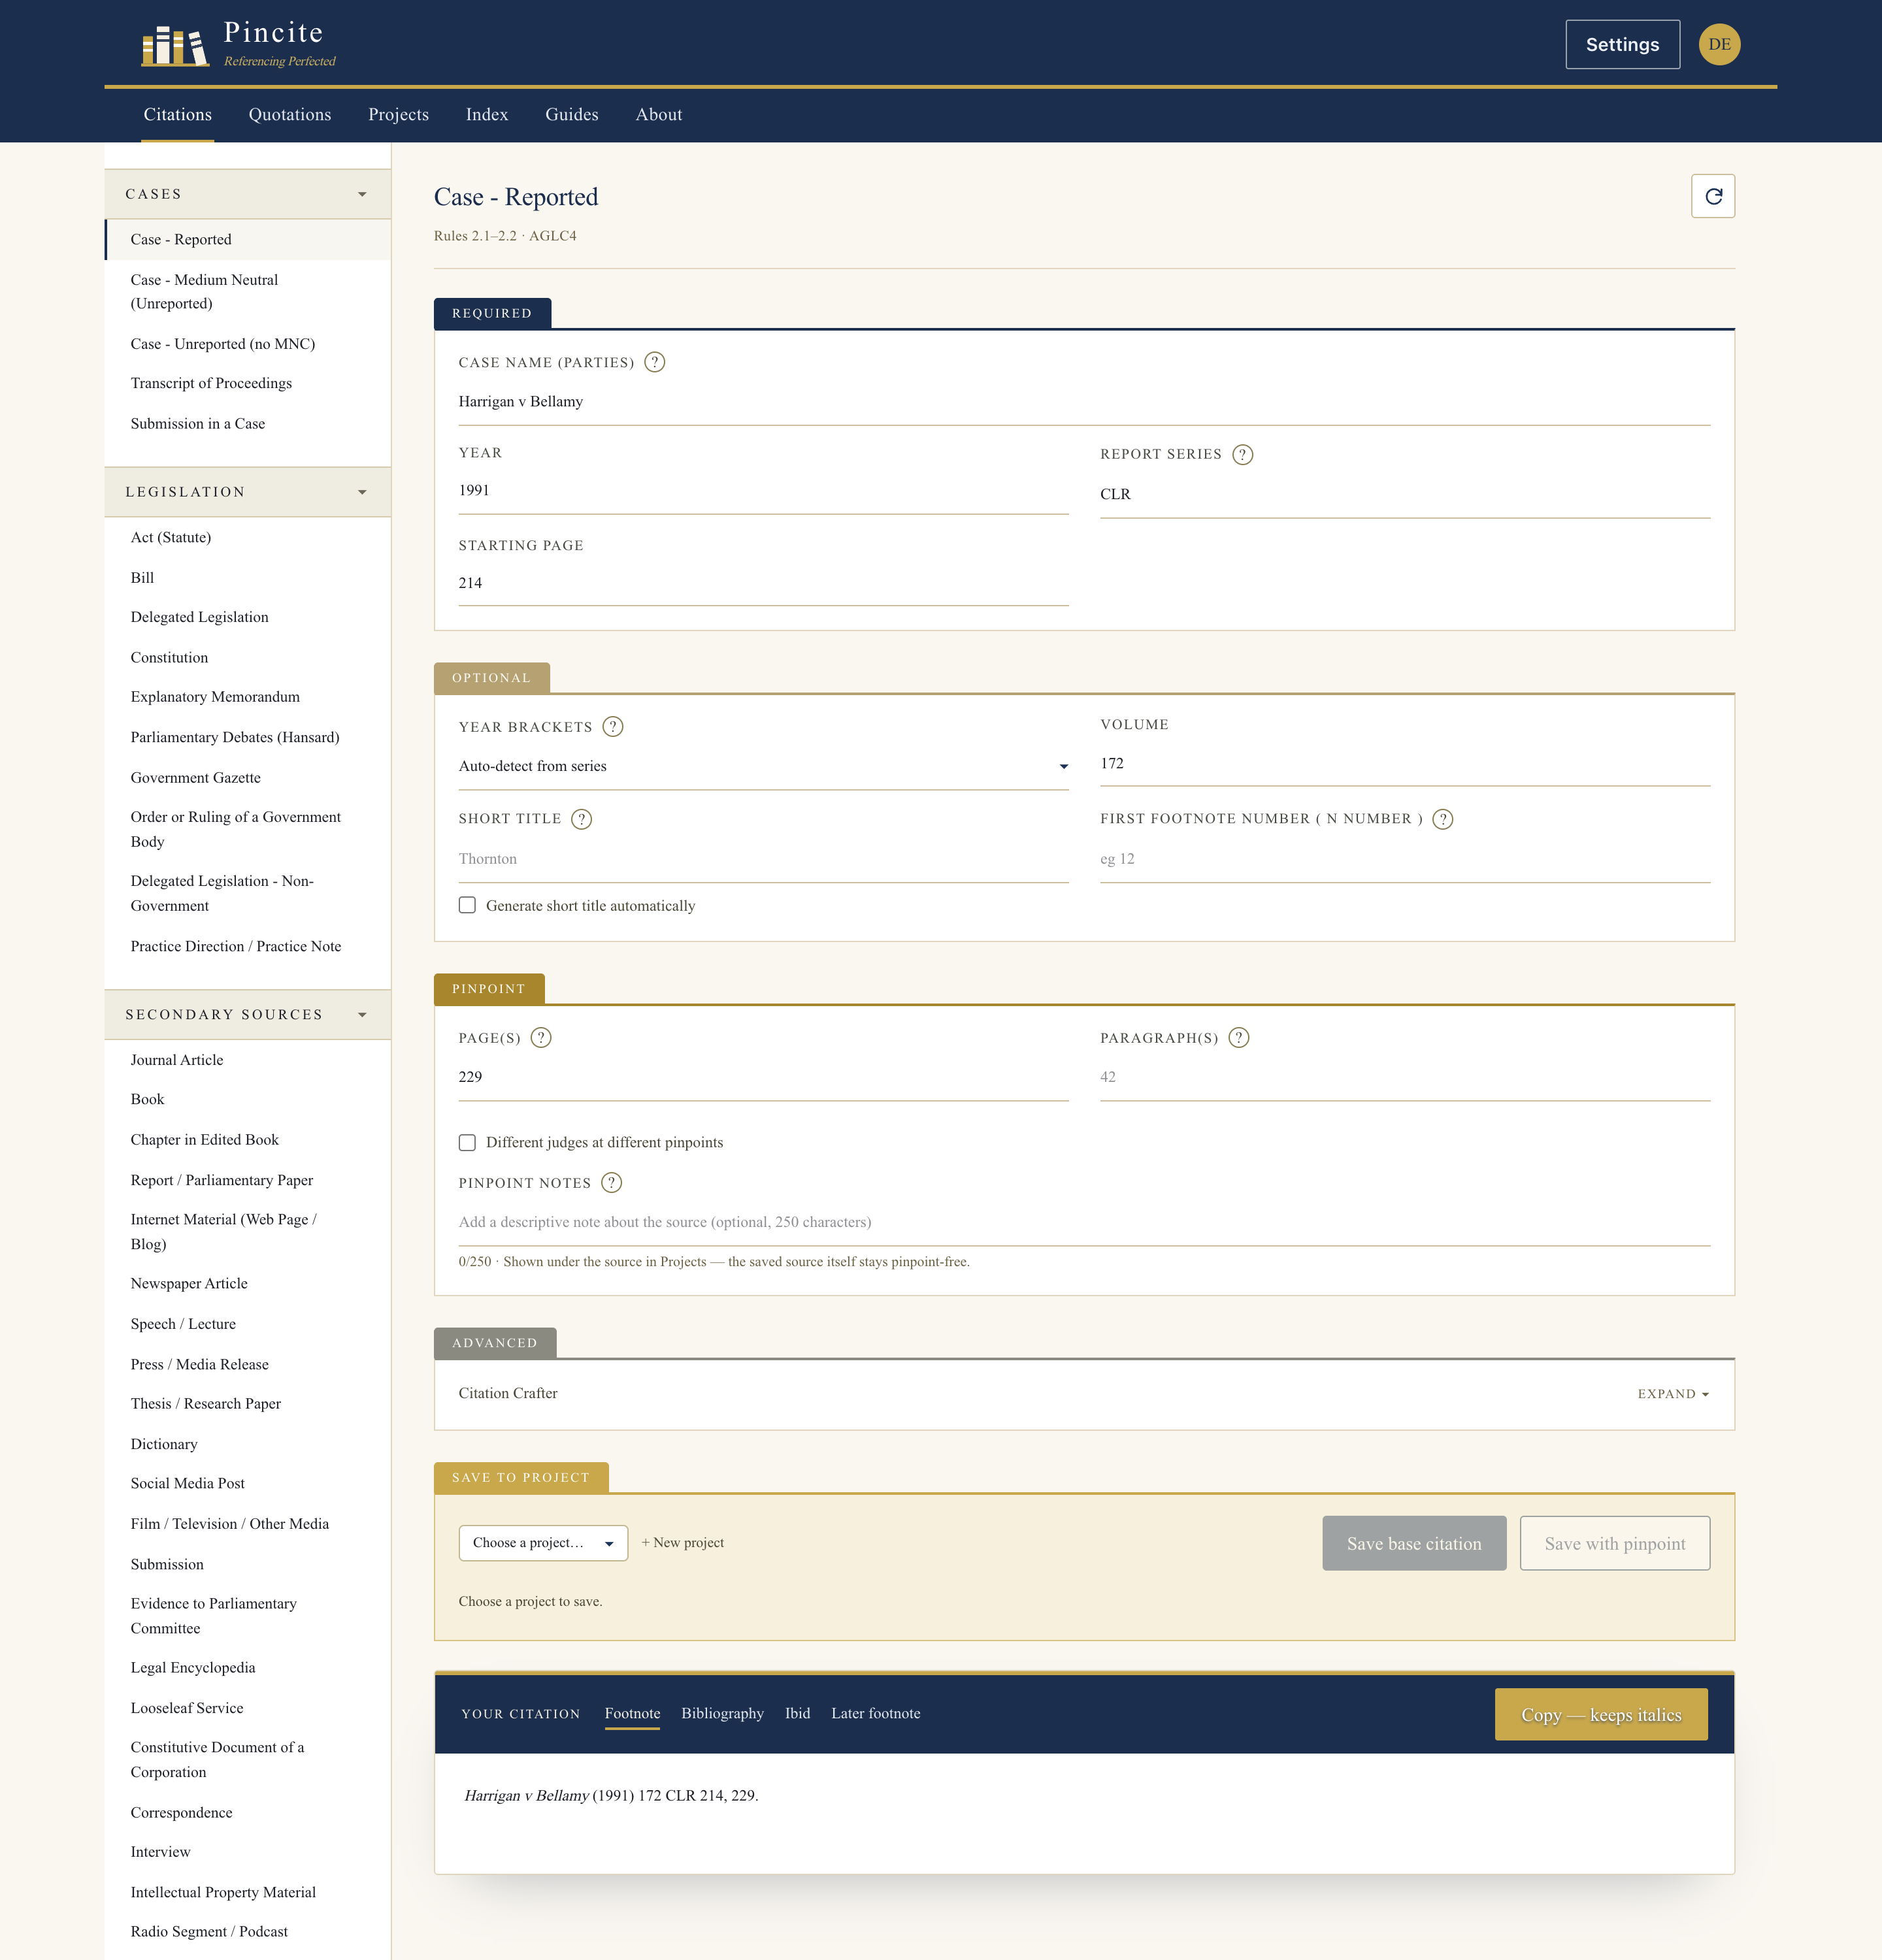
Task: Show help for Short Title
Action: tap(581, 819)
